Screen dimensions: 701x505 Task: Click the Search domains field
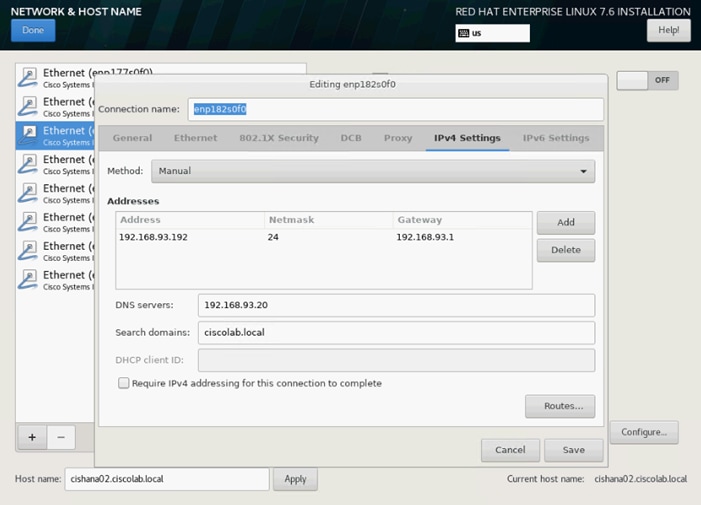396,332
